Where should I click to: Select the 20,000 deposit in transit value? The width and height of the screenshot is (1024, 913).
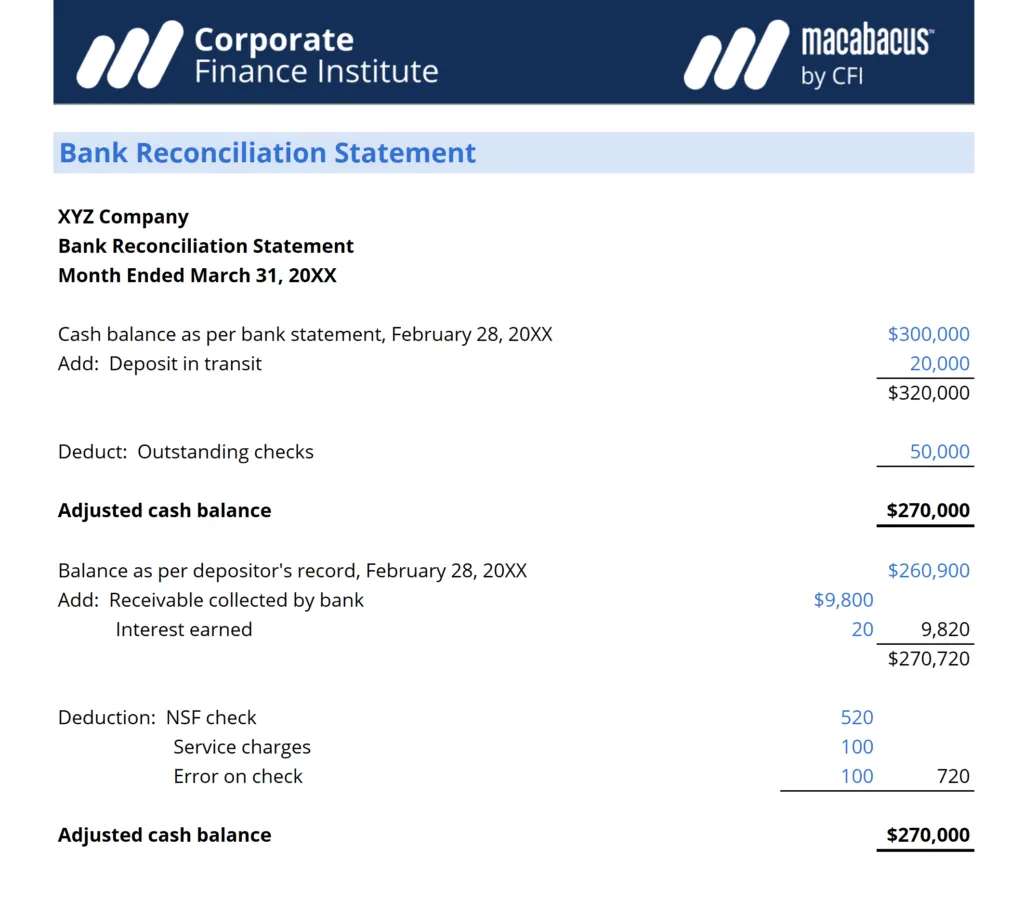(939, 364)
